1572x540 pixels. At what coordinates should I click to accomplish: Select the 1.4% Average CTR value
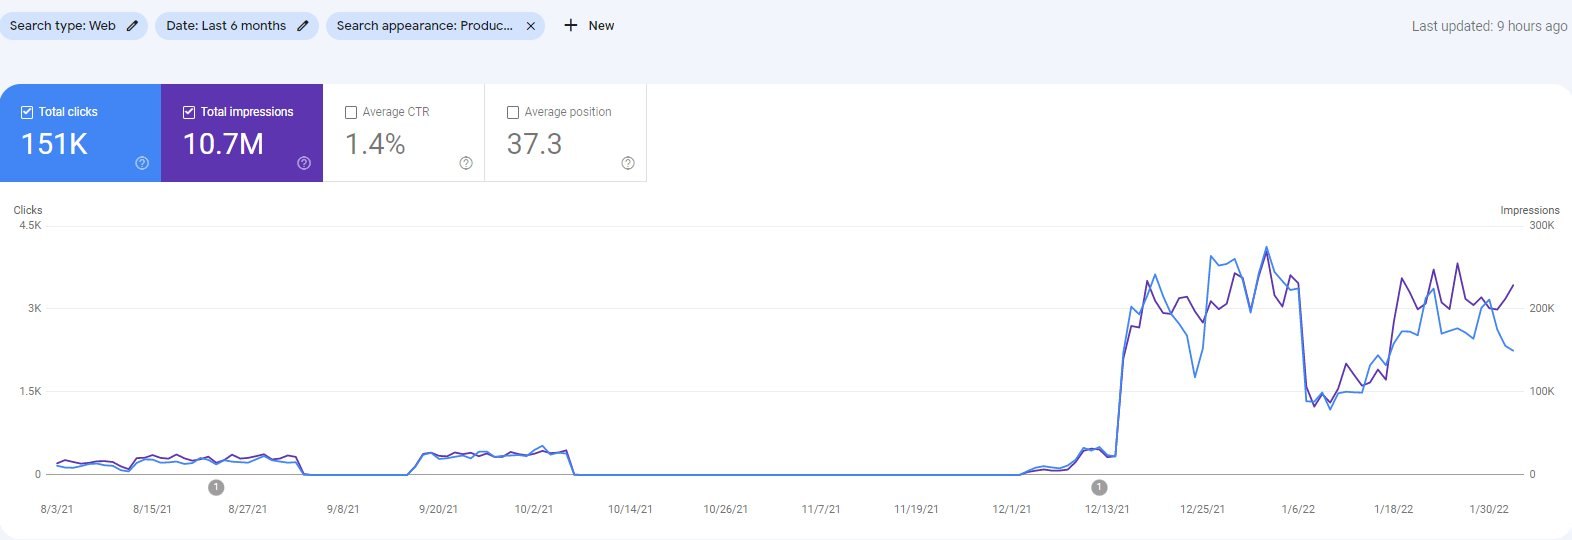pos(375,144)
